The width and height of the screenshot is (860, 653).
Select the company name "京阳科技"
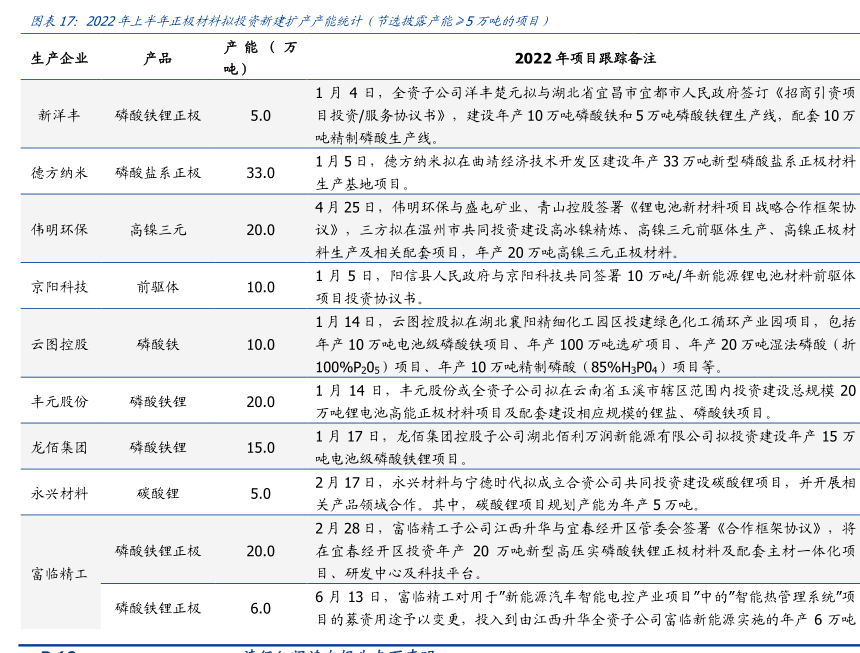(59, 287)
